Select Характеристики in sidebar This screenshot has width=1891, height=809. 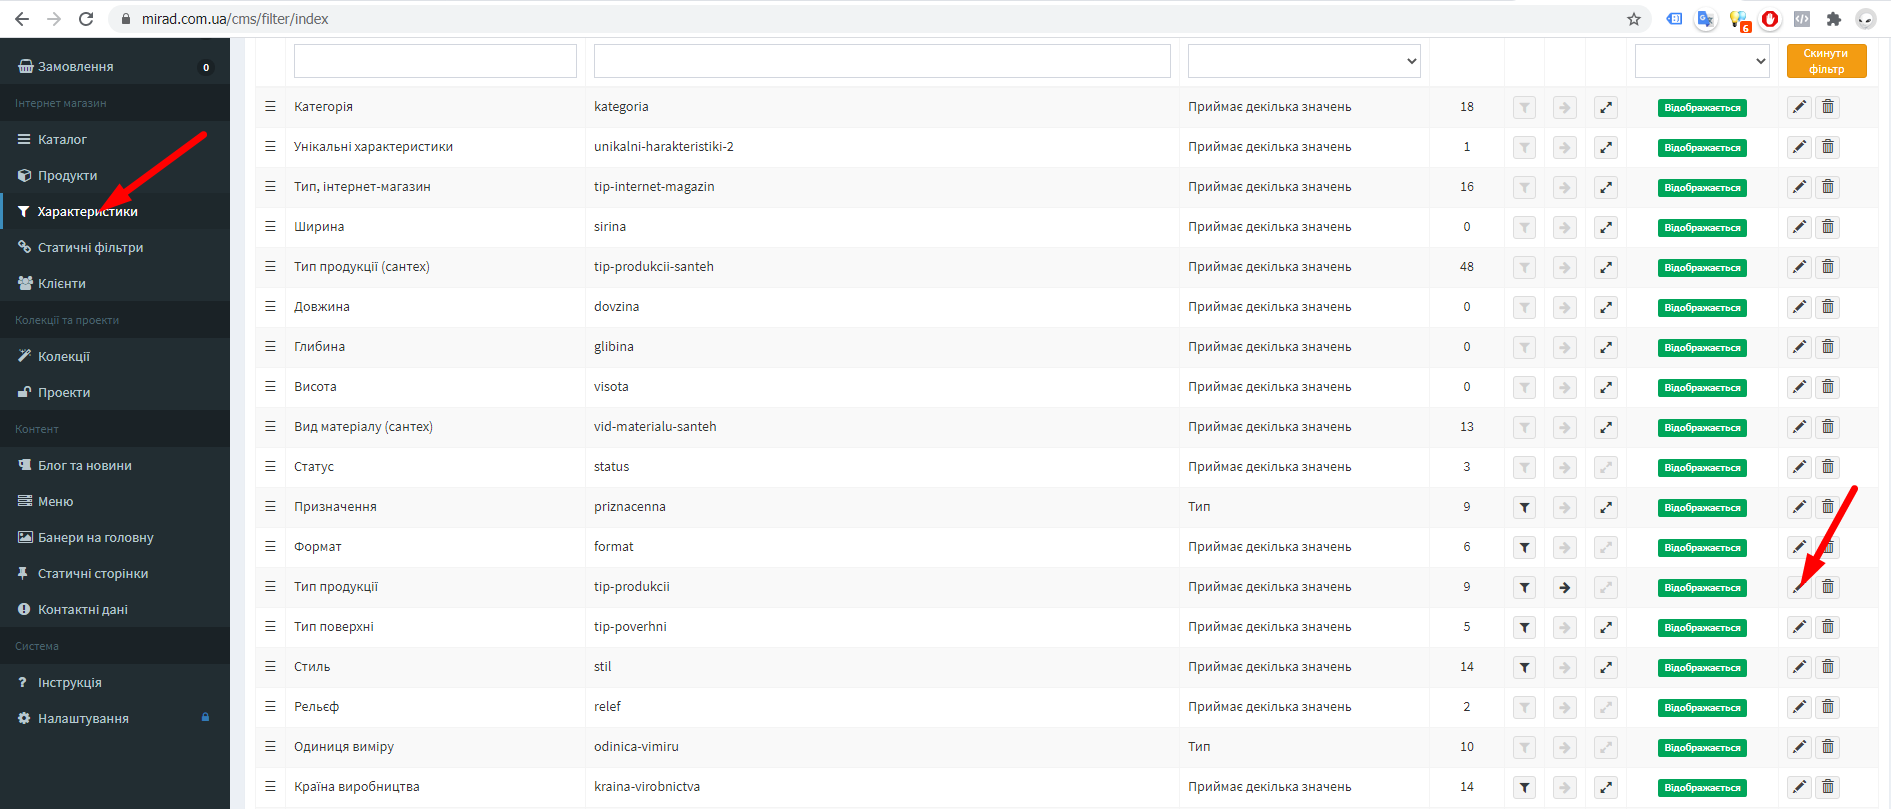point(115,211)
